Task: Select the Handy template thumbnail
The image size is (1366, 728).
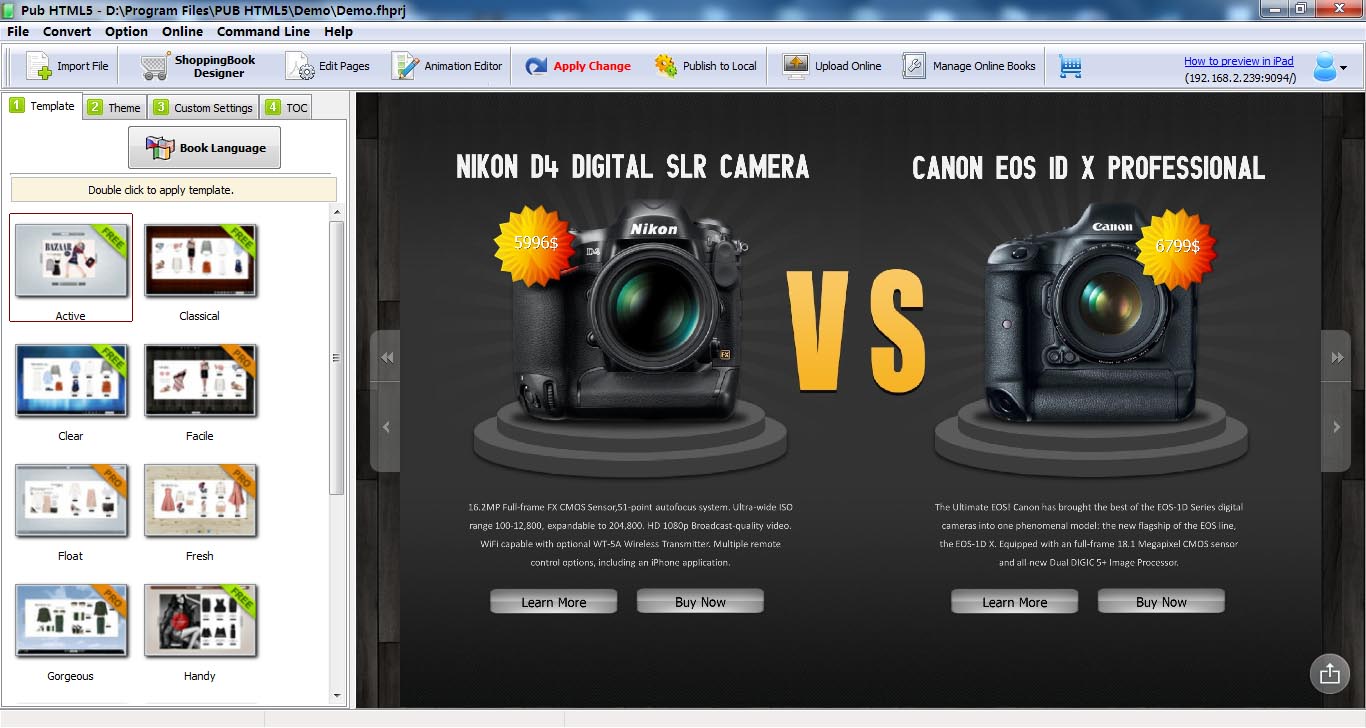Action: [x=200, y=620]
